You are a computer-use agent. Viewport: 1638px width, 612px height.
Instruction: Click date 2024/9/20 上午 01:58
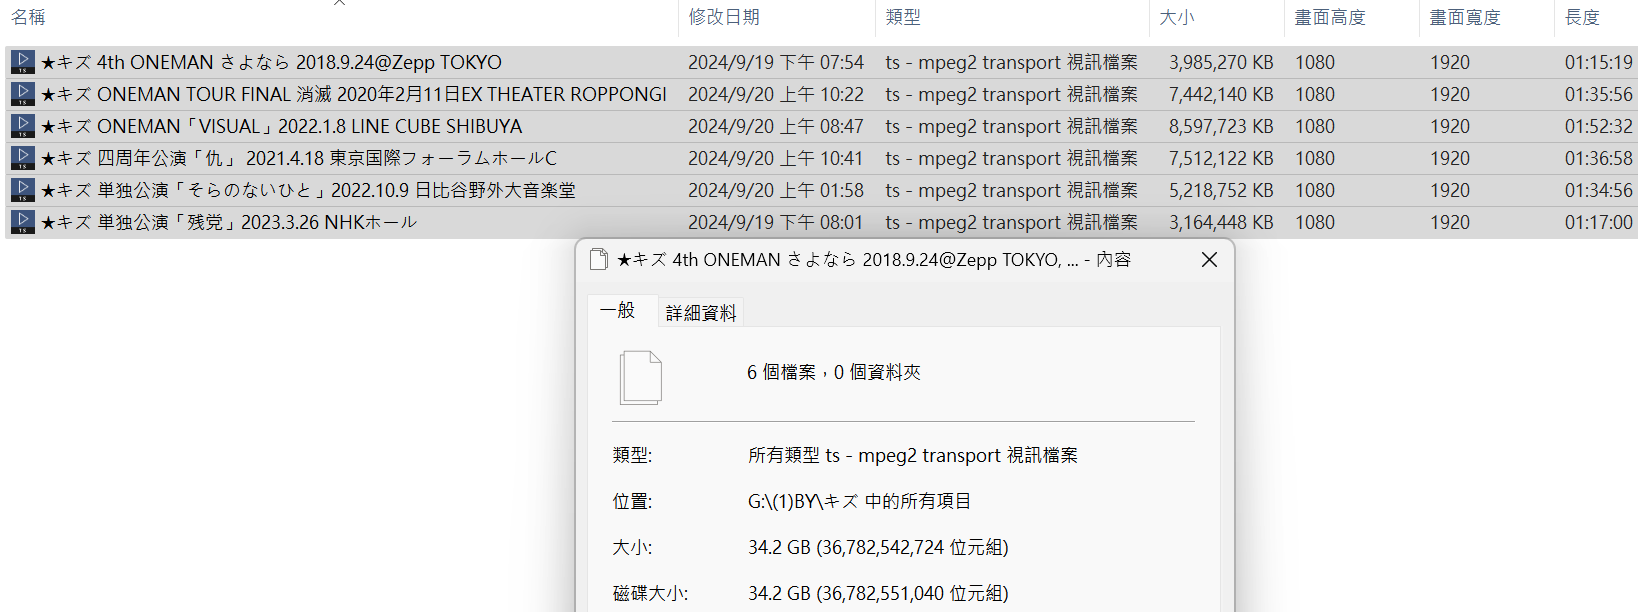point(776,190)
